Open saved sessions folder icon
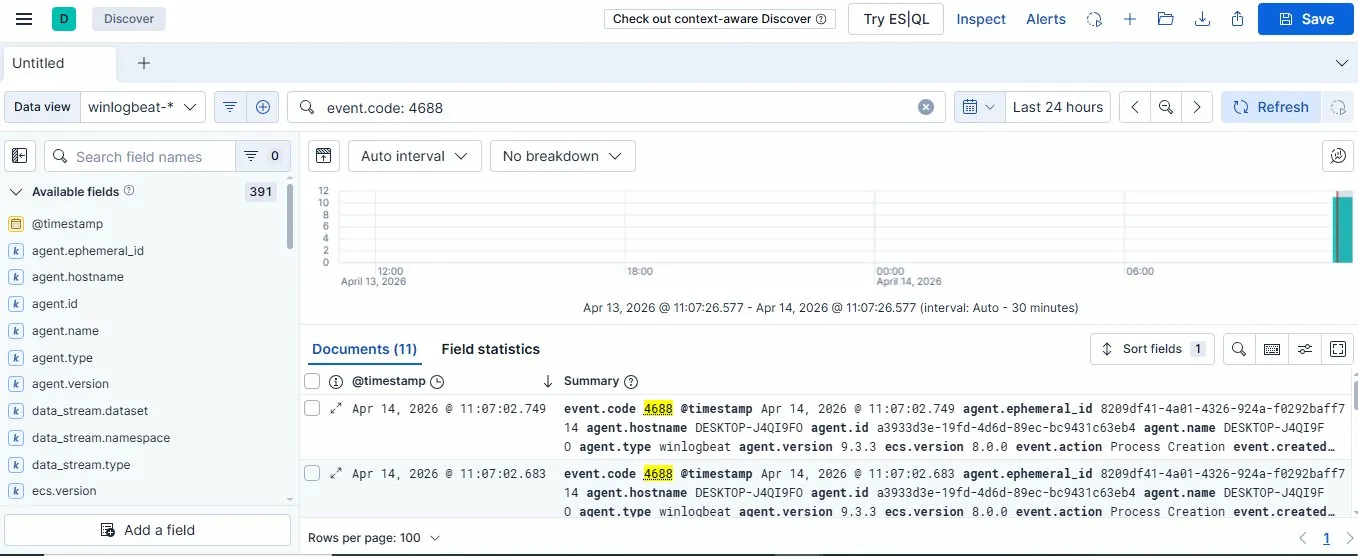The image size is (1358, 556). pos(1165,19)
